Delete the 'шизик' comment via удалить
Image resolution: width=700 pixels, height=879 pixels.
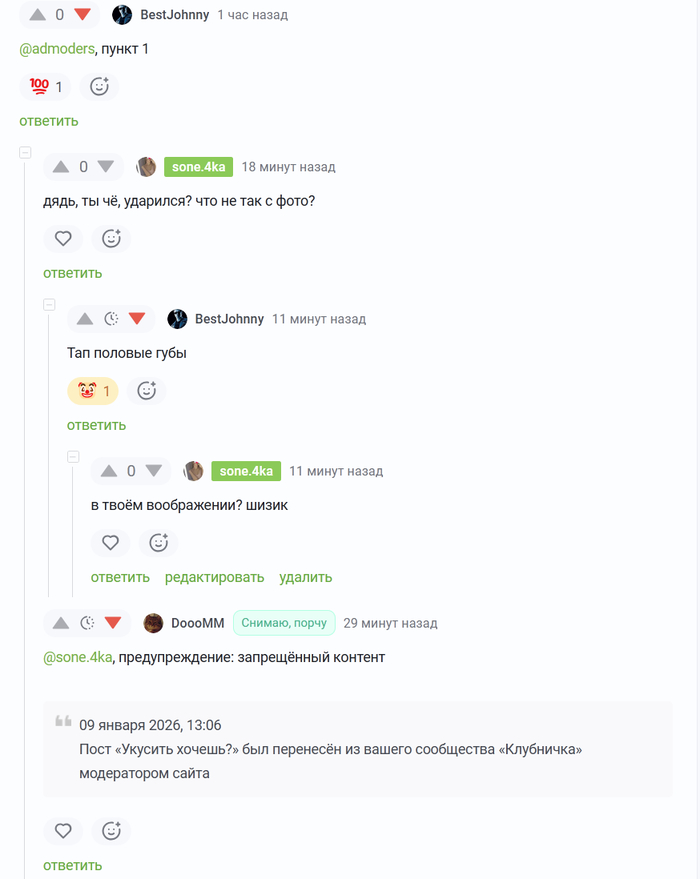tap(305, 577)
